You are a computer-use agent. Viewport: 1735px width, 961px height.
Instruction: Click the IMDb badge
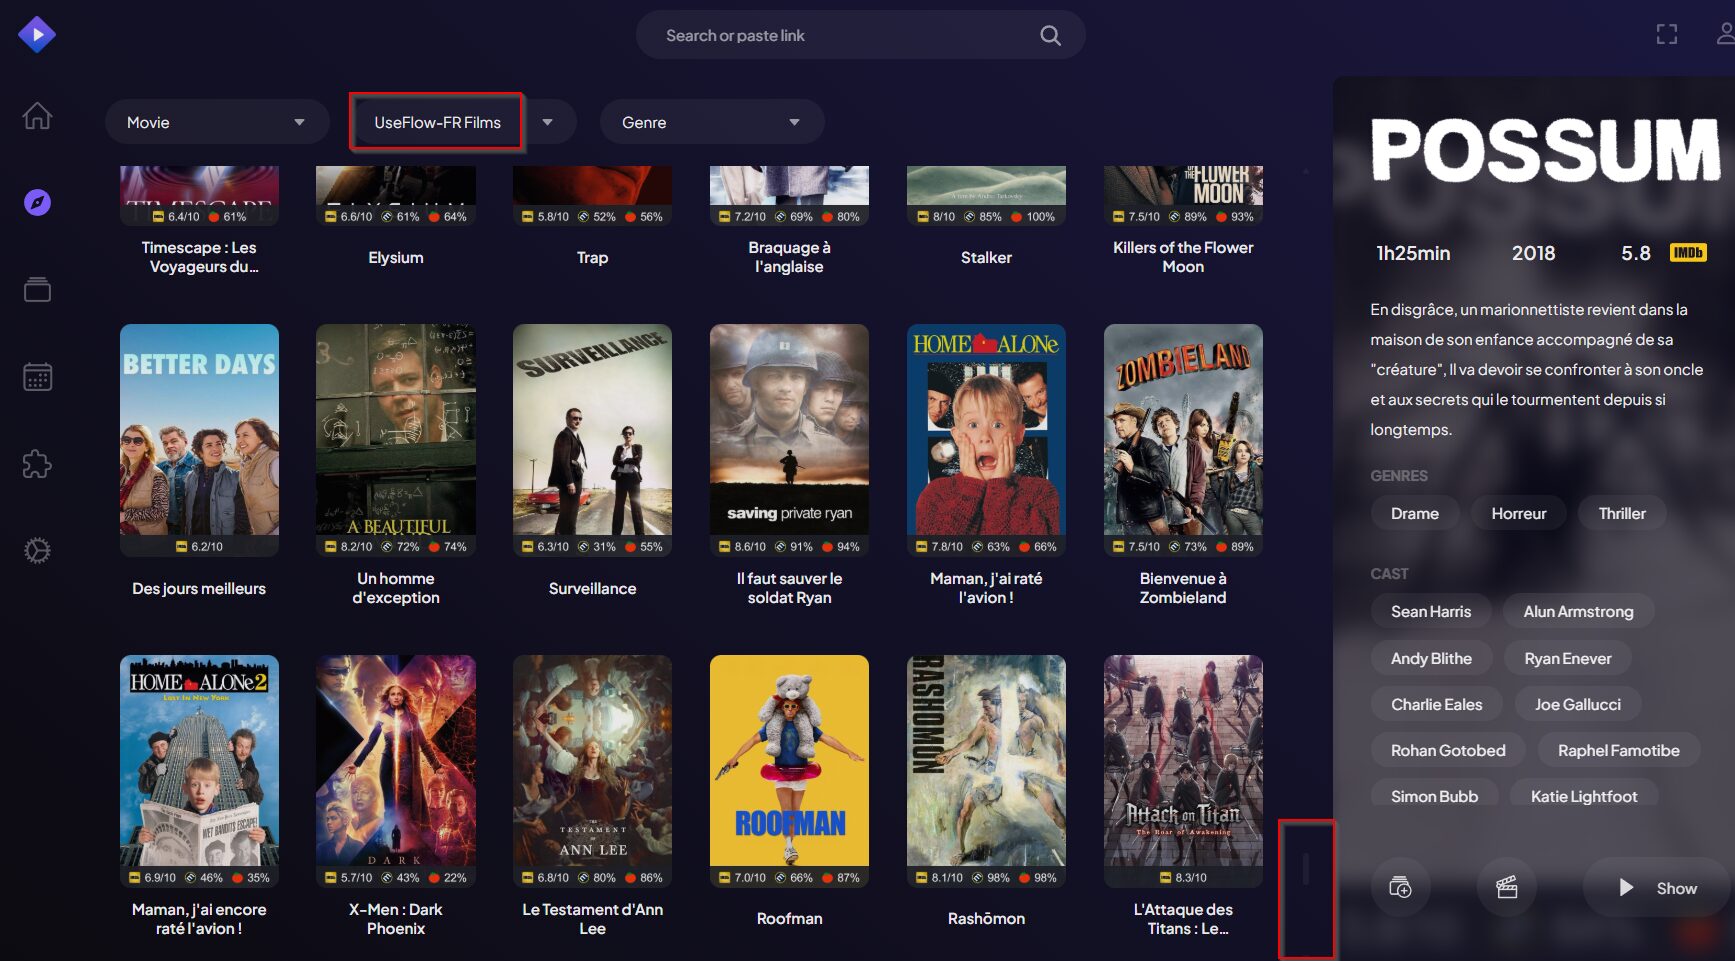coord(1688,253)
